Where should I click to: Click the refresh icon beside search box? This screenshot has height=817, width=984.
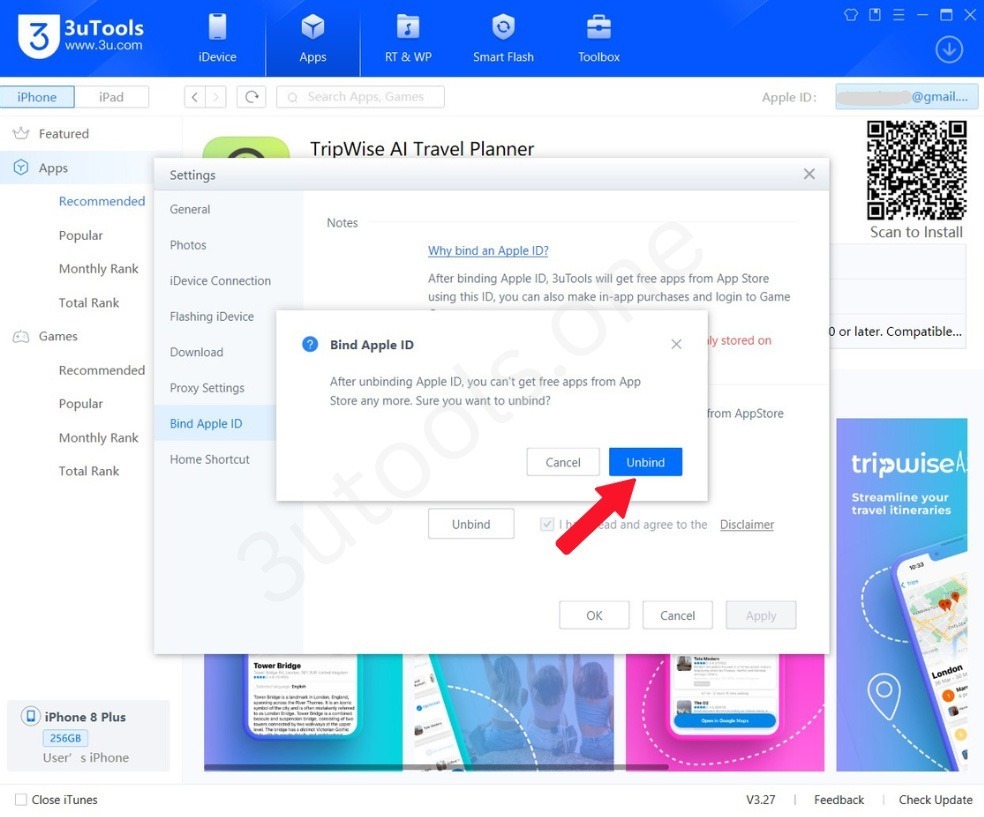point(251,97)
